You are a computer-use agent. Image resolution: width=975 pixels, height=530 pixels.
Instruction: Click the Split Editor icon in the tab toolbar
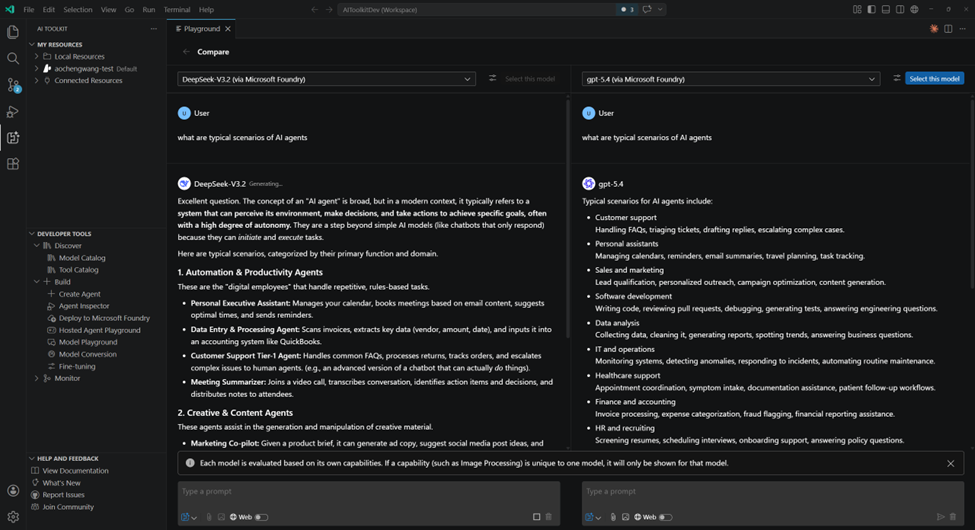[948, 29]
